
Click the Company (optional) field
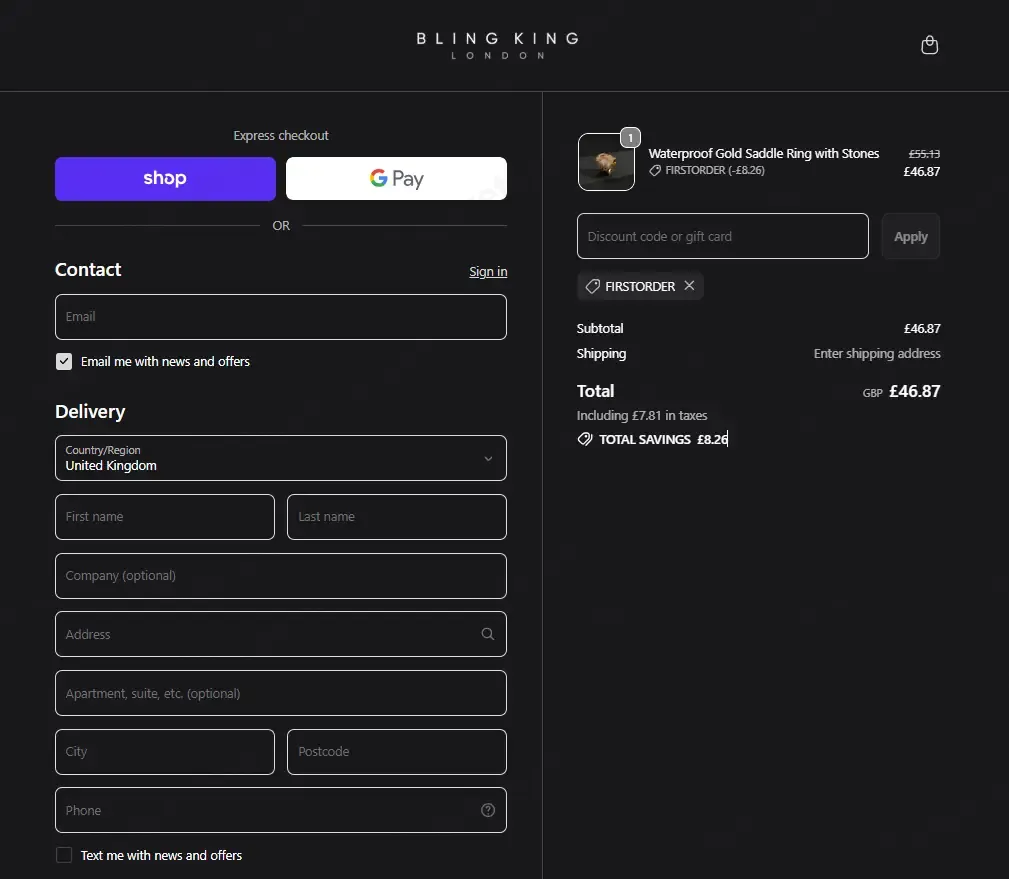[x=281, y=576]
